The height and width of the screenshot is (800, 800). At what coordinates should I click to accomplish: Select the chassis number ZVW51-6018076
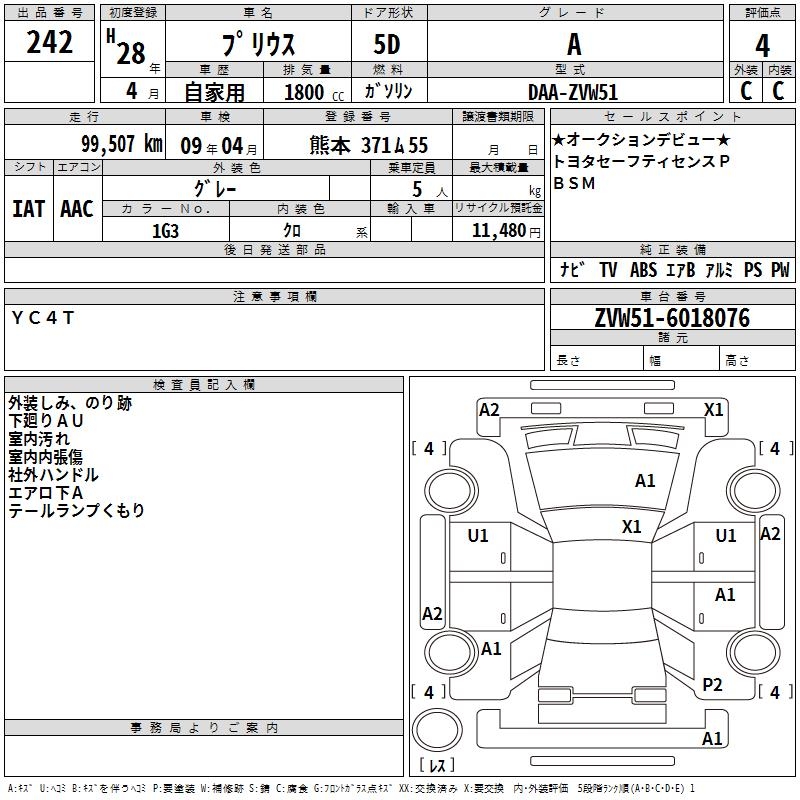(671, 318)
